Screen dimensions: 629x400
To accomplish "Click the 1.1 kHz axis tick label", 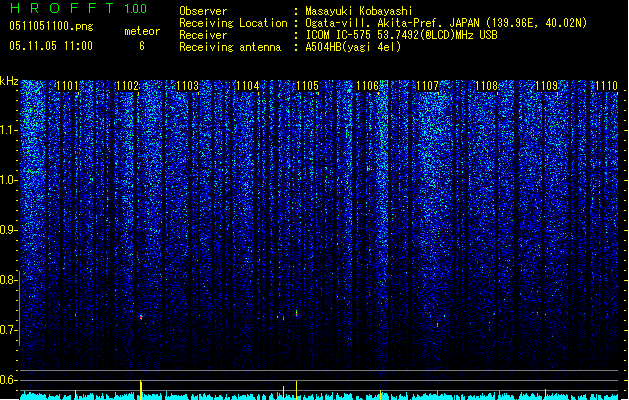I will (8, 130).
